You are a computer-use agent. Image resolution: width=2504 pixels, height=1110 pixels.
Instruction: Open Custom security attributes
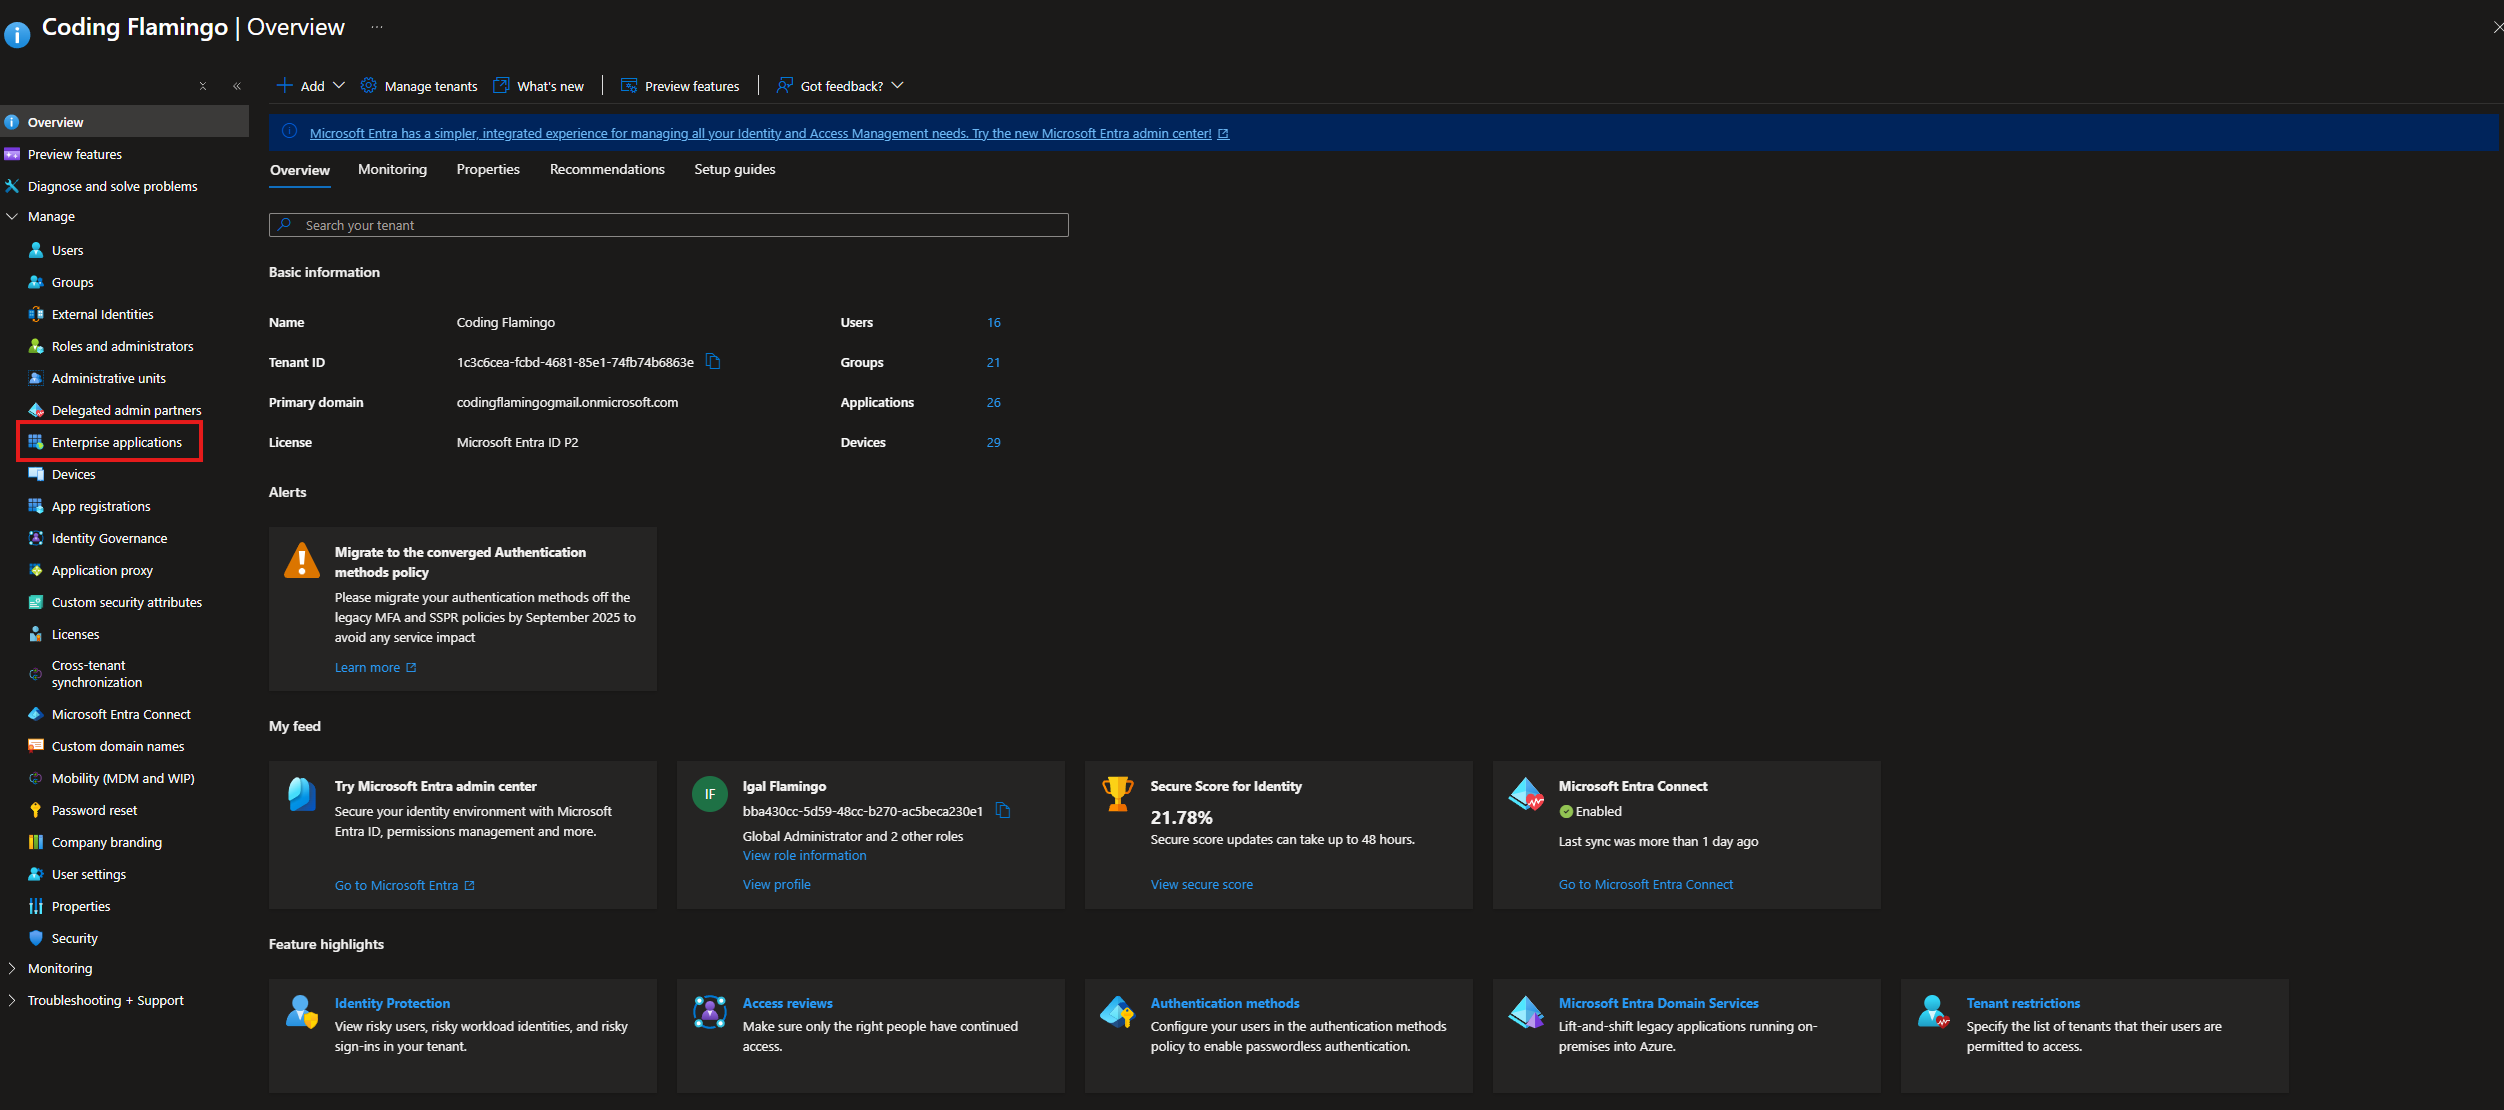point(126,602)
